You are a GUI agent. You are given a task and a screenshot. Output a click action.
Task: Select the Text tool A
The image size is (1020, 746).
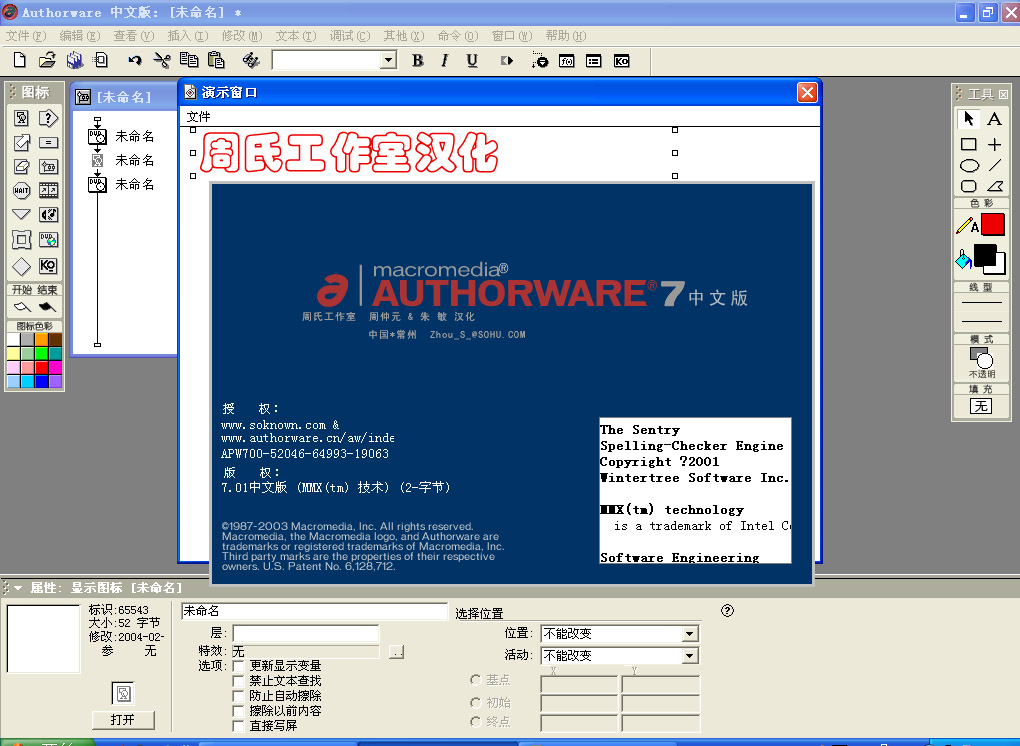point(994,118)
